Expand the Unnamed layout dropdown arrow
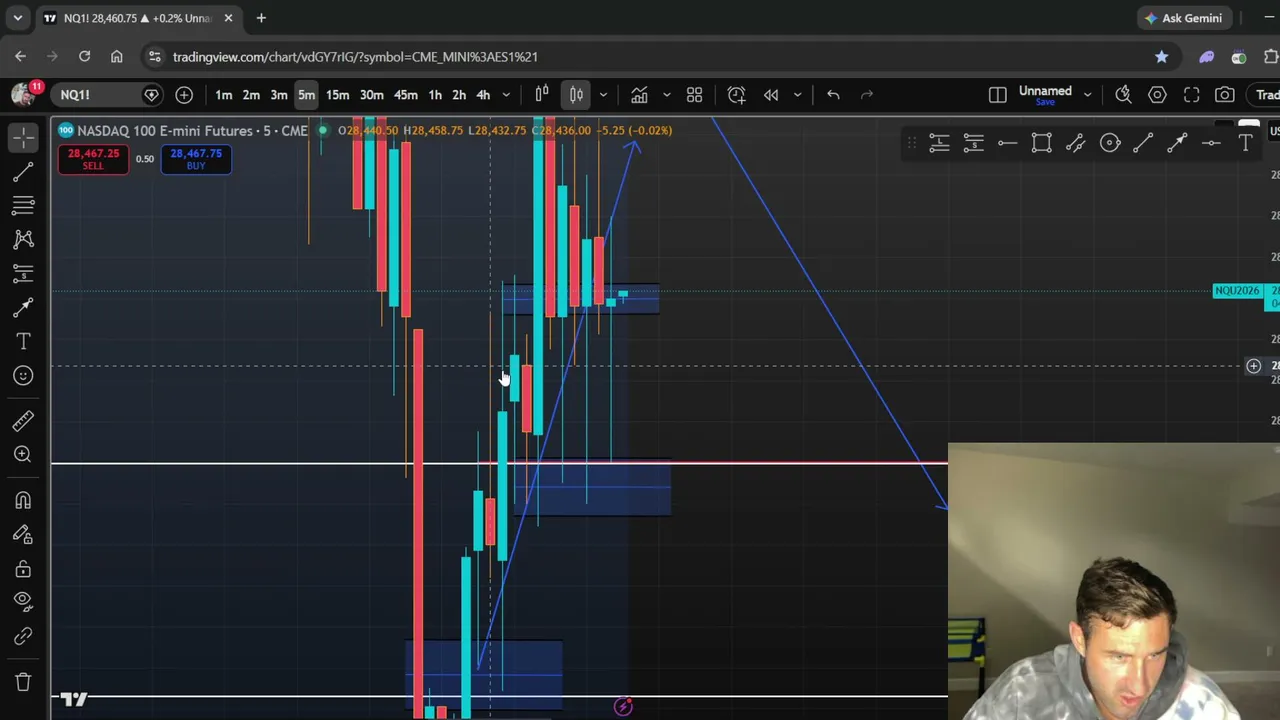The image size is (1280, 720). 1087,95
